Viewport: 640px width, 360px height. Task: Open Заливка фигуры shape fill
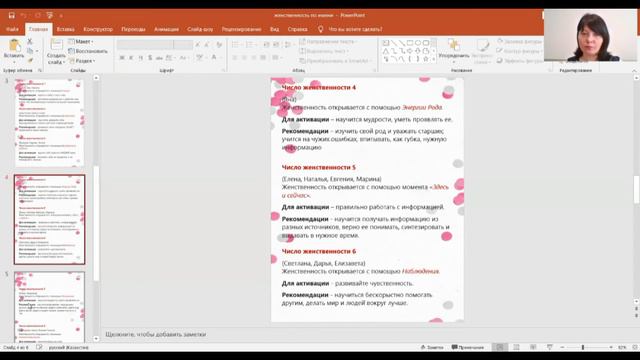520,42
